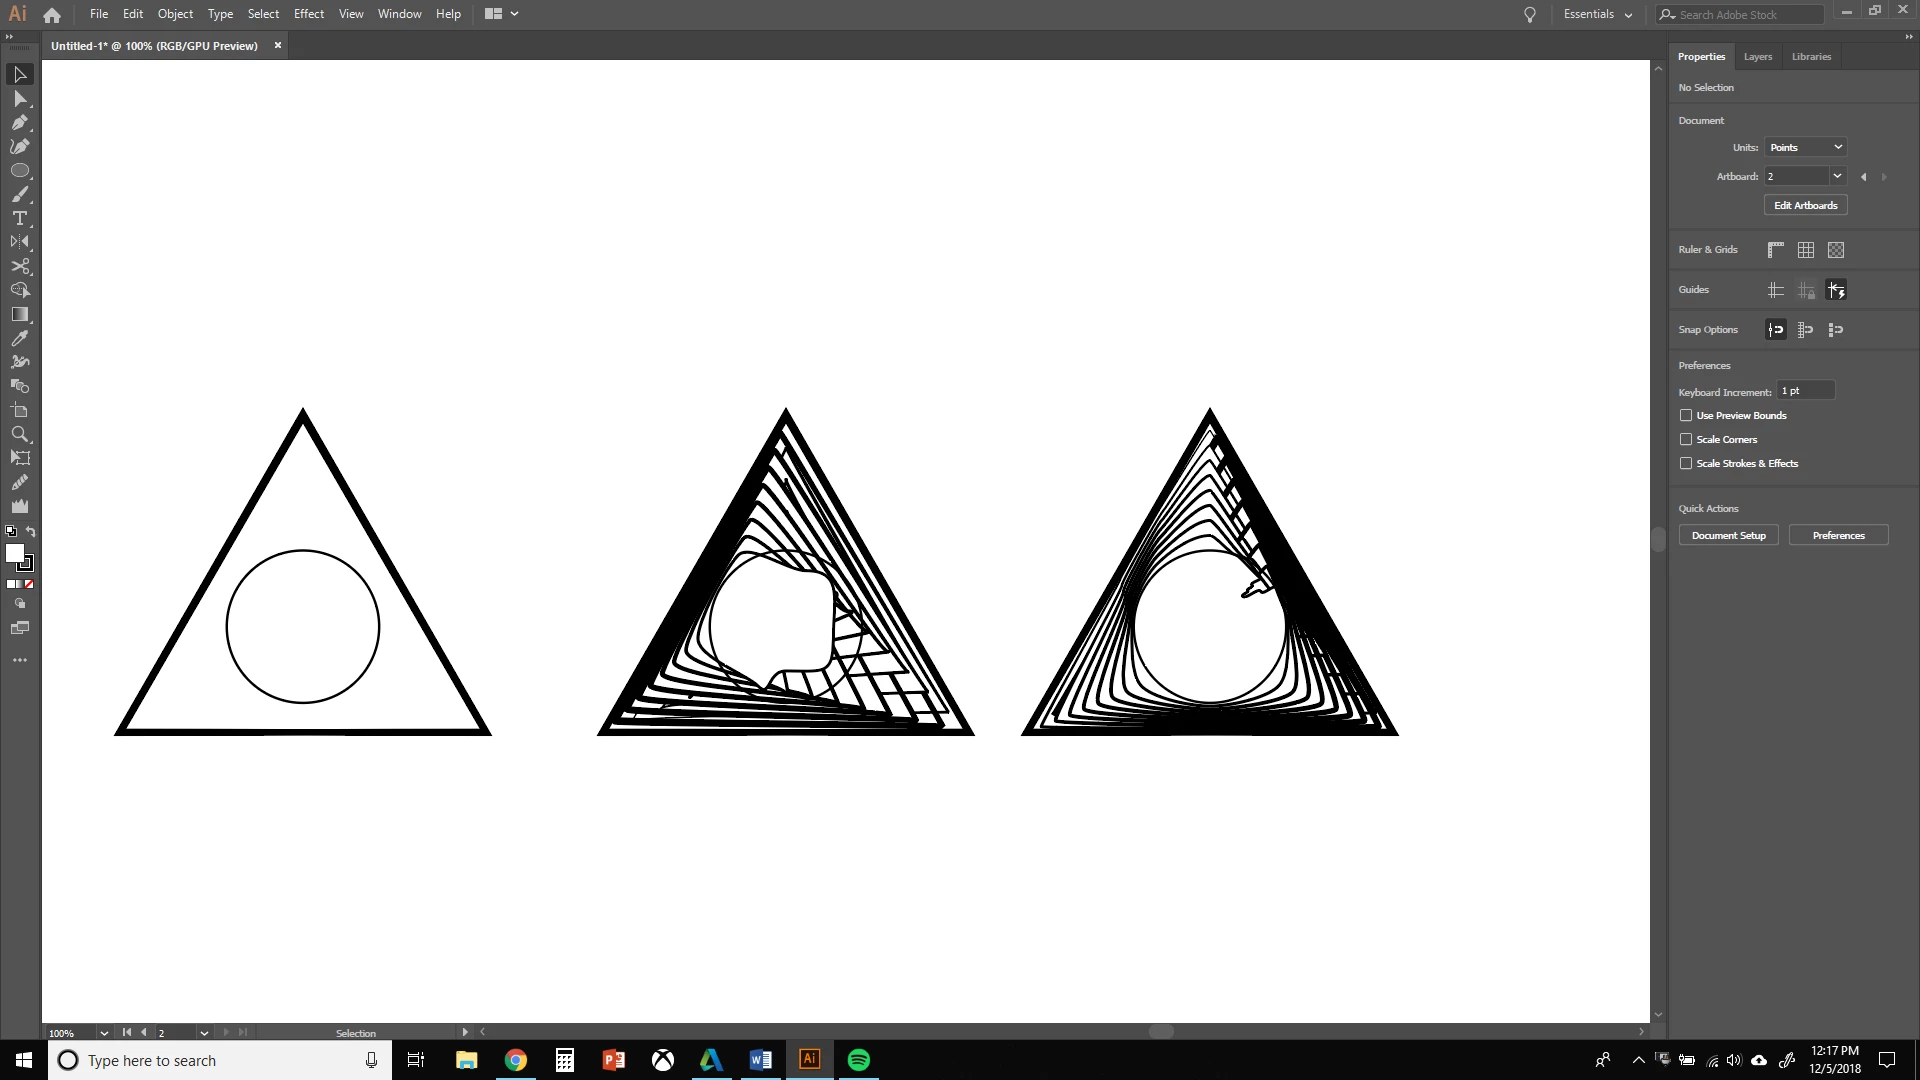Open the Units dropdown
Screen dimensions: 1920x1080
1805,148
